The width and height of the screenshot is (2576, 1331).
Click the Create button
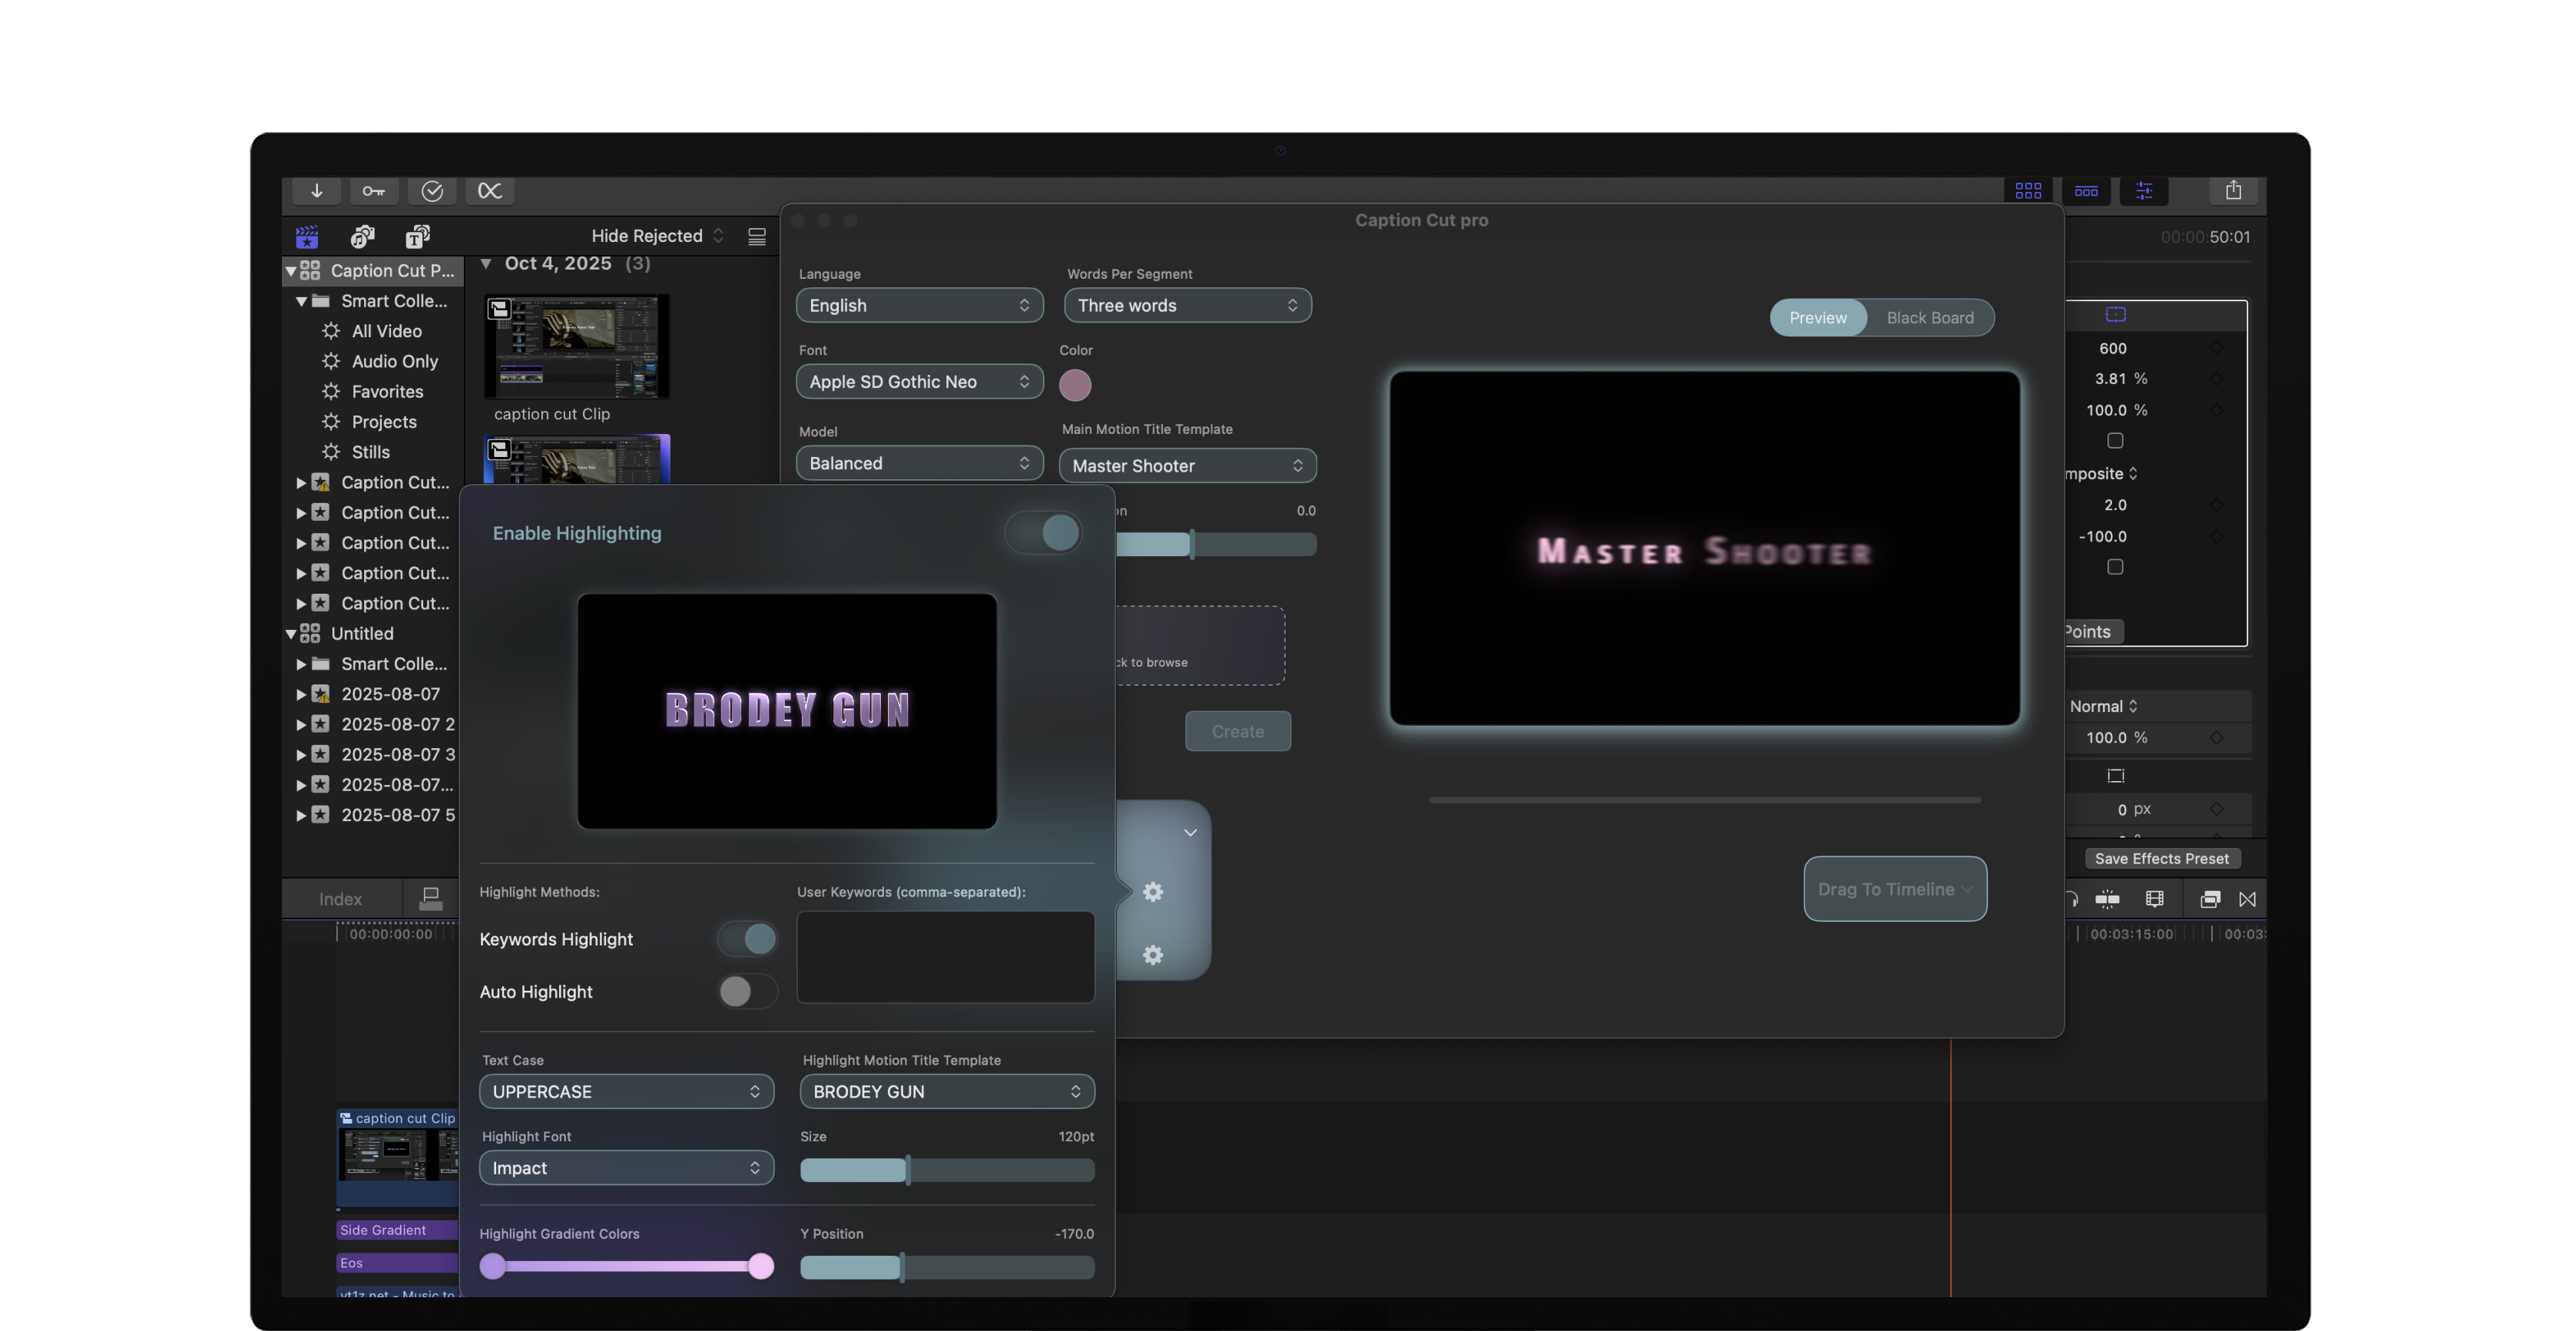pyautogui.click(x=1237, y=732)
